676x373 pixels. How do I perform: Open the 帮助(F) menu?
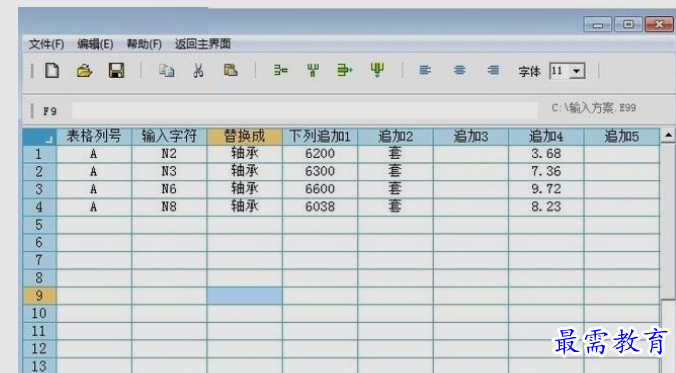click(x=144, y=44)
